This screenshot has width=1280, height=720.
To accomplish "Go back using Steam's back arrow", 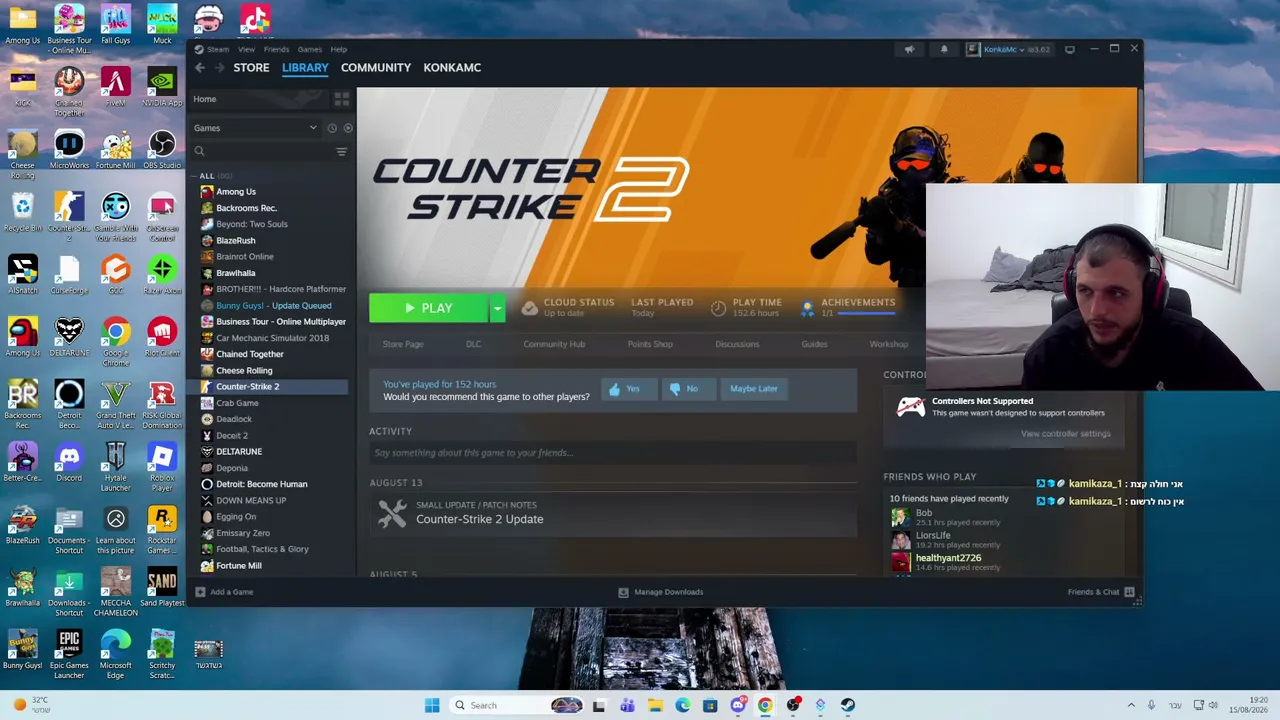I will point(200,68).
